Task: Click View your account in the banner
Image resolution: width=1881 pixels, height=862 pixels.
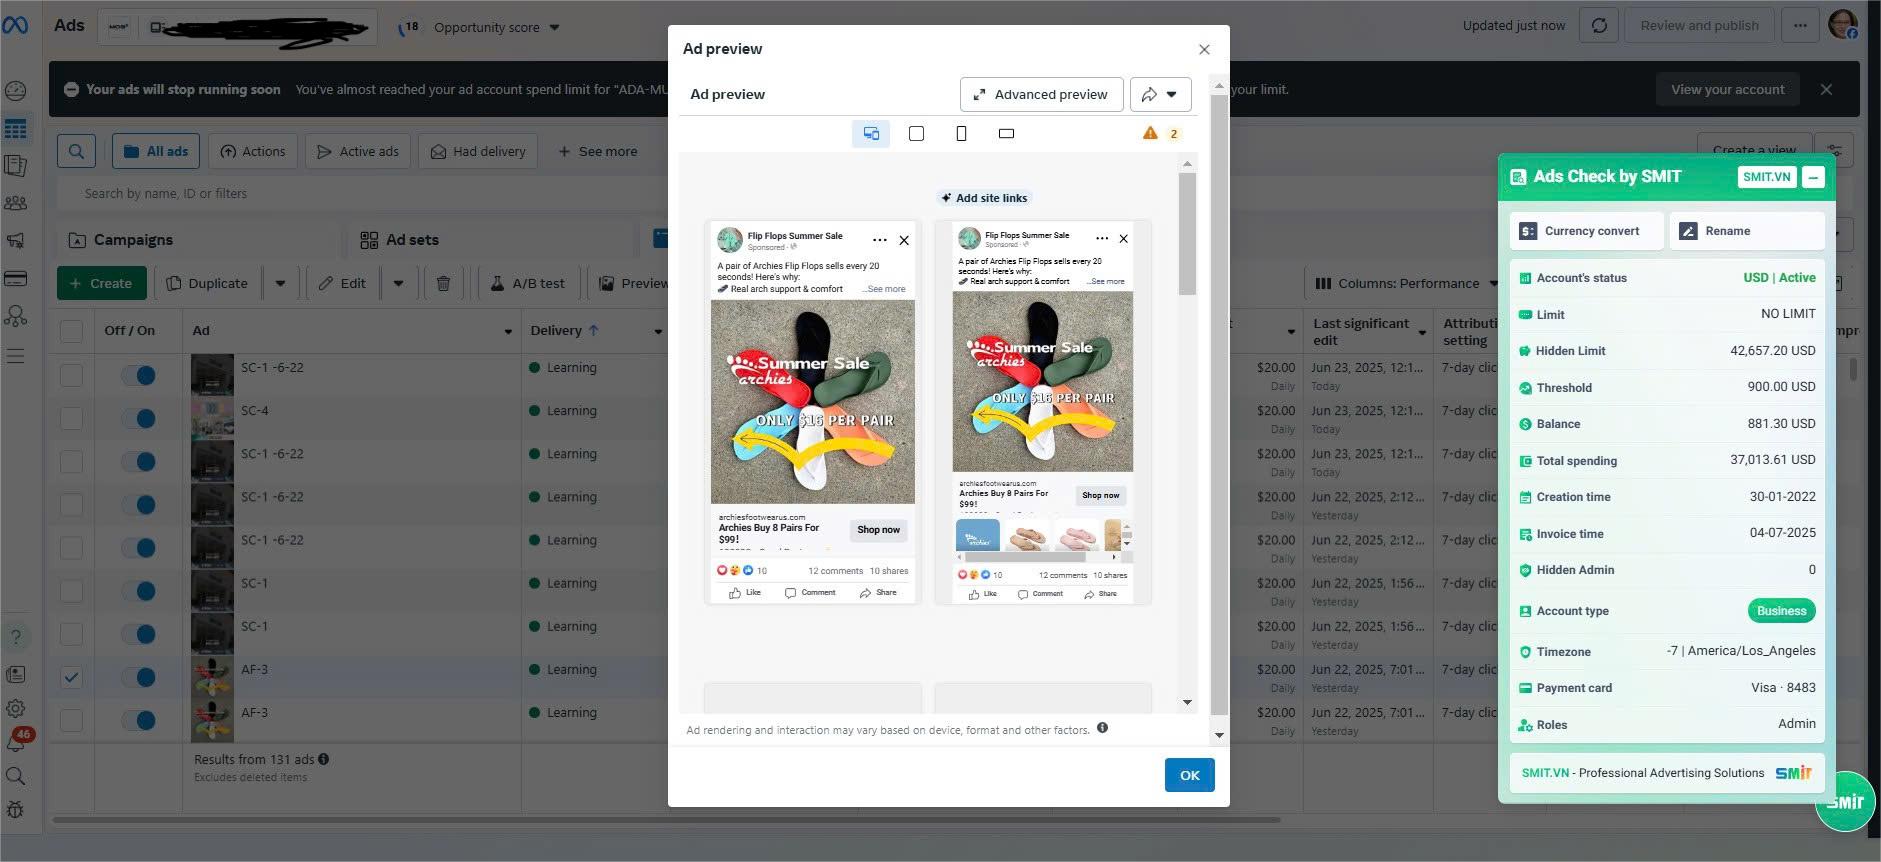Action: pyautogui.click(x=1727, y=89)
